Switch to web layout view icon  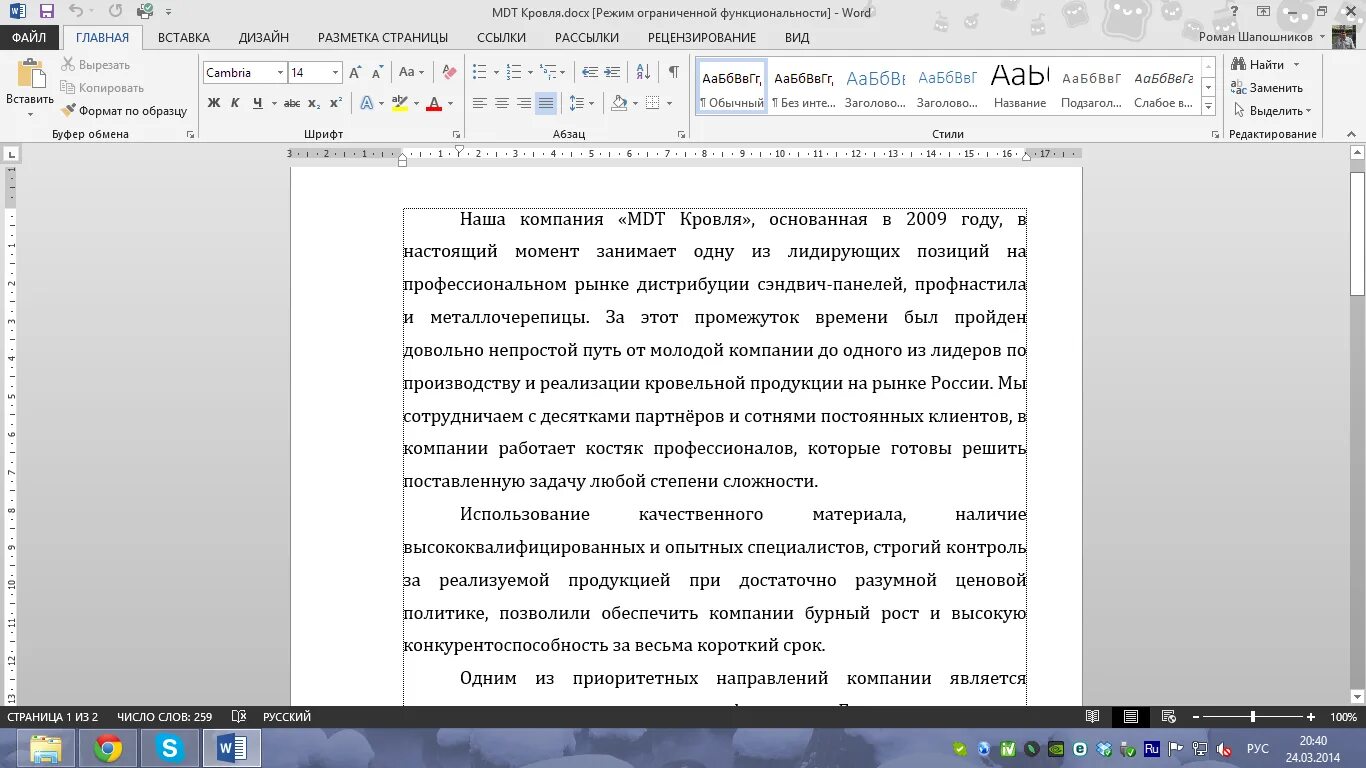click(1167, 717)
